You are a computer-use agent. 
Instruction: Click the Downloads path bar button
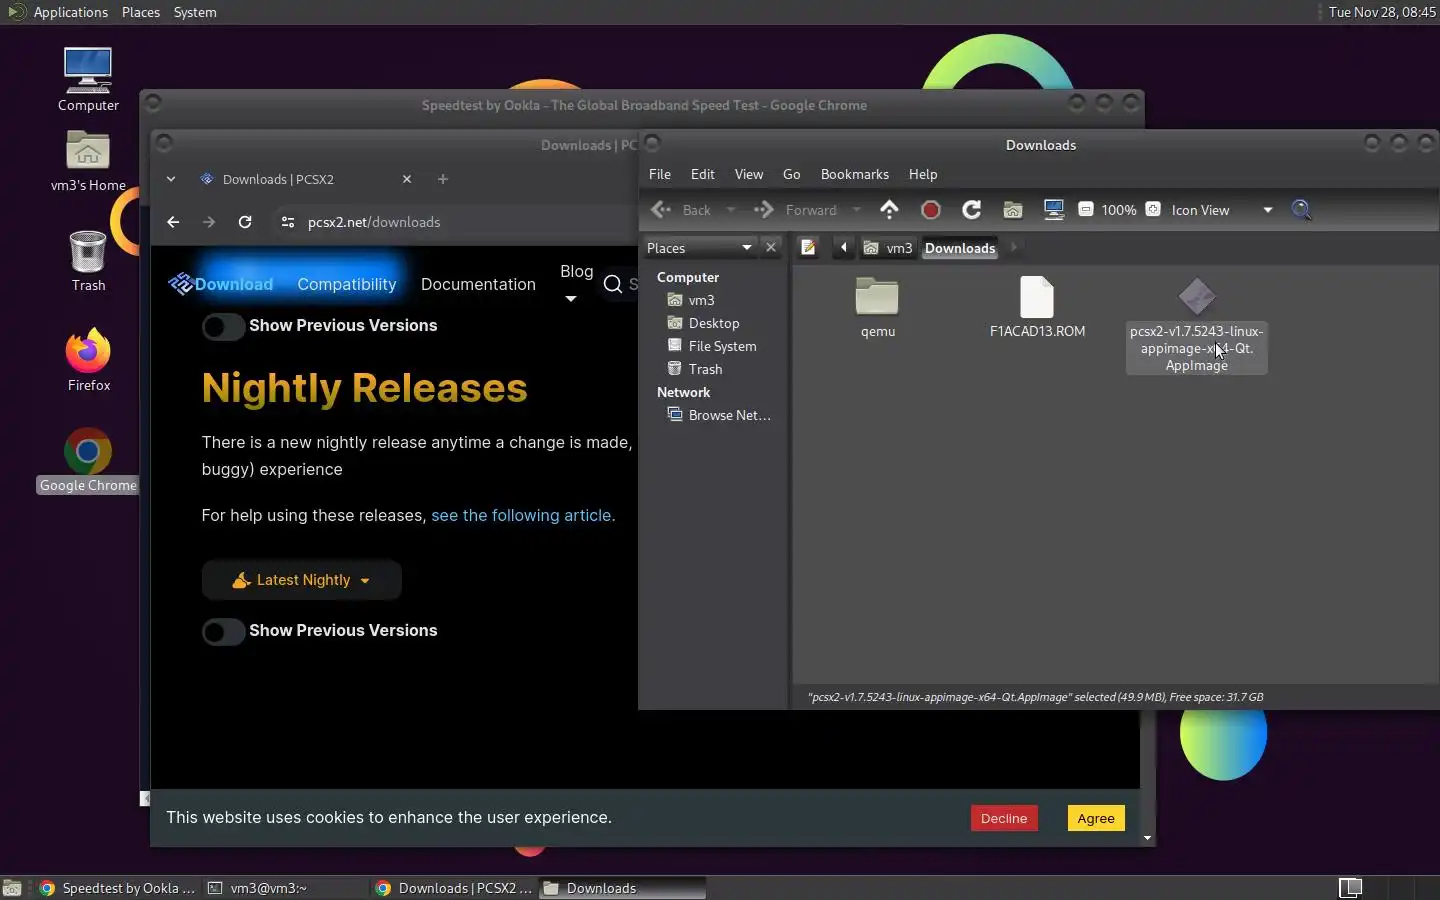960,248
